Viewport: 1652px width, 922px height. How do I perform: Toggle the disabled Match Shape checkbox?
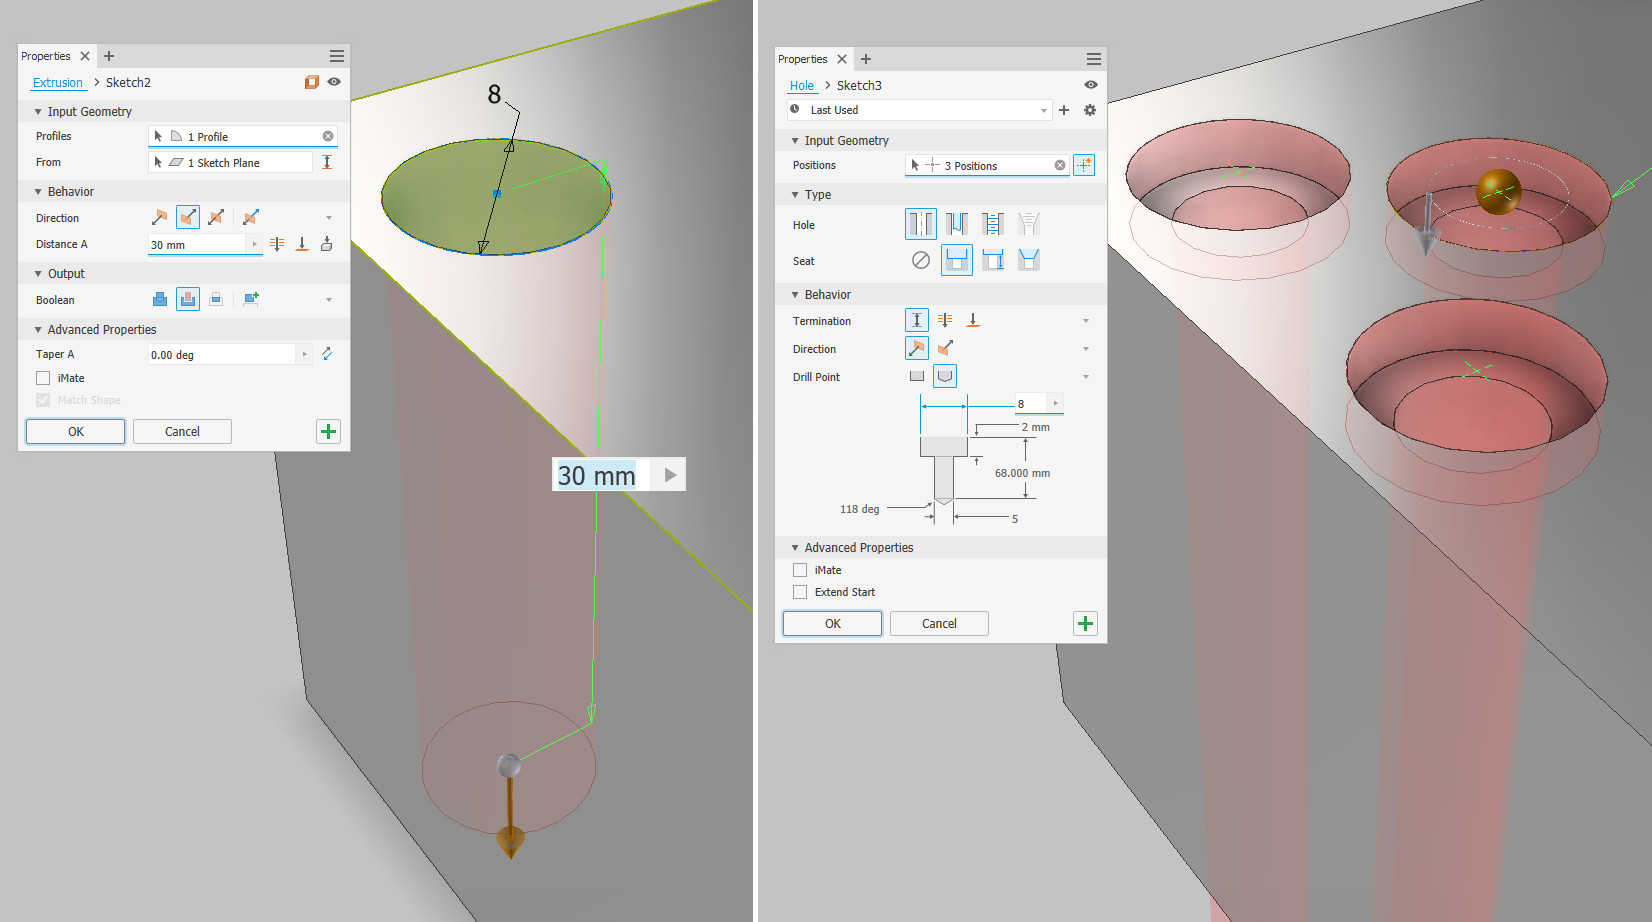coord(43,400)
